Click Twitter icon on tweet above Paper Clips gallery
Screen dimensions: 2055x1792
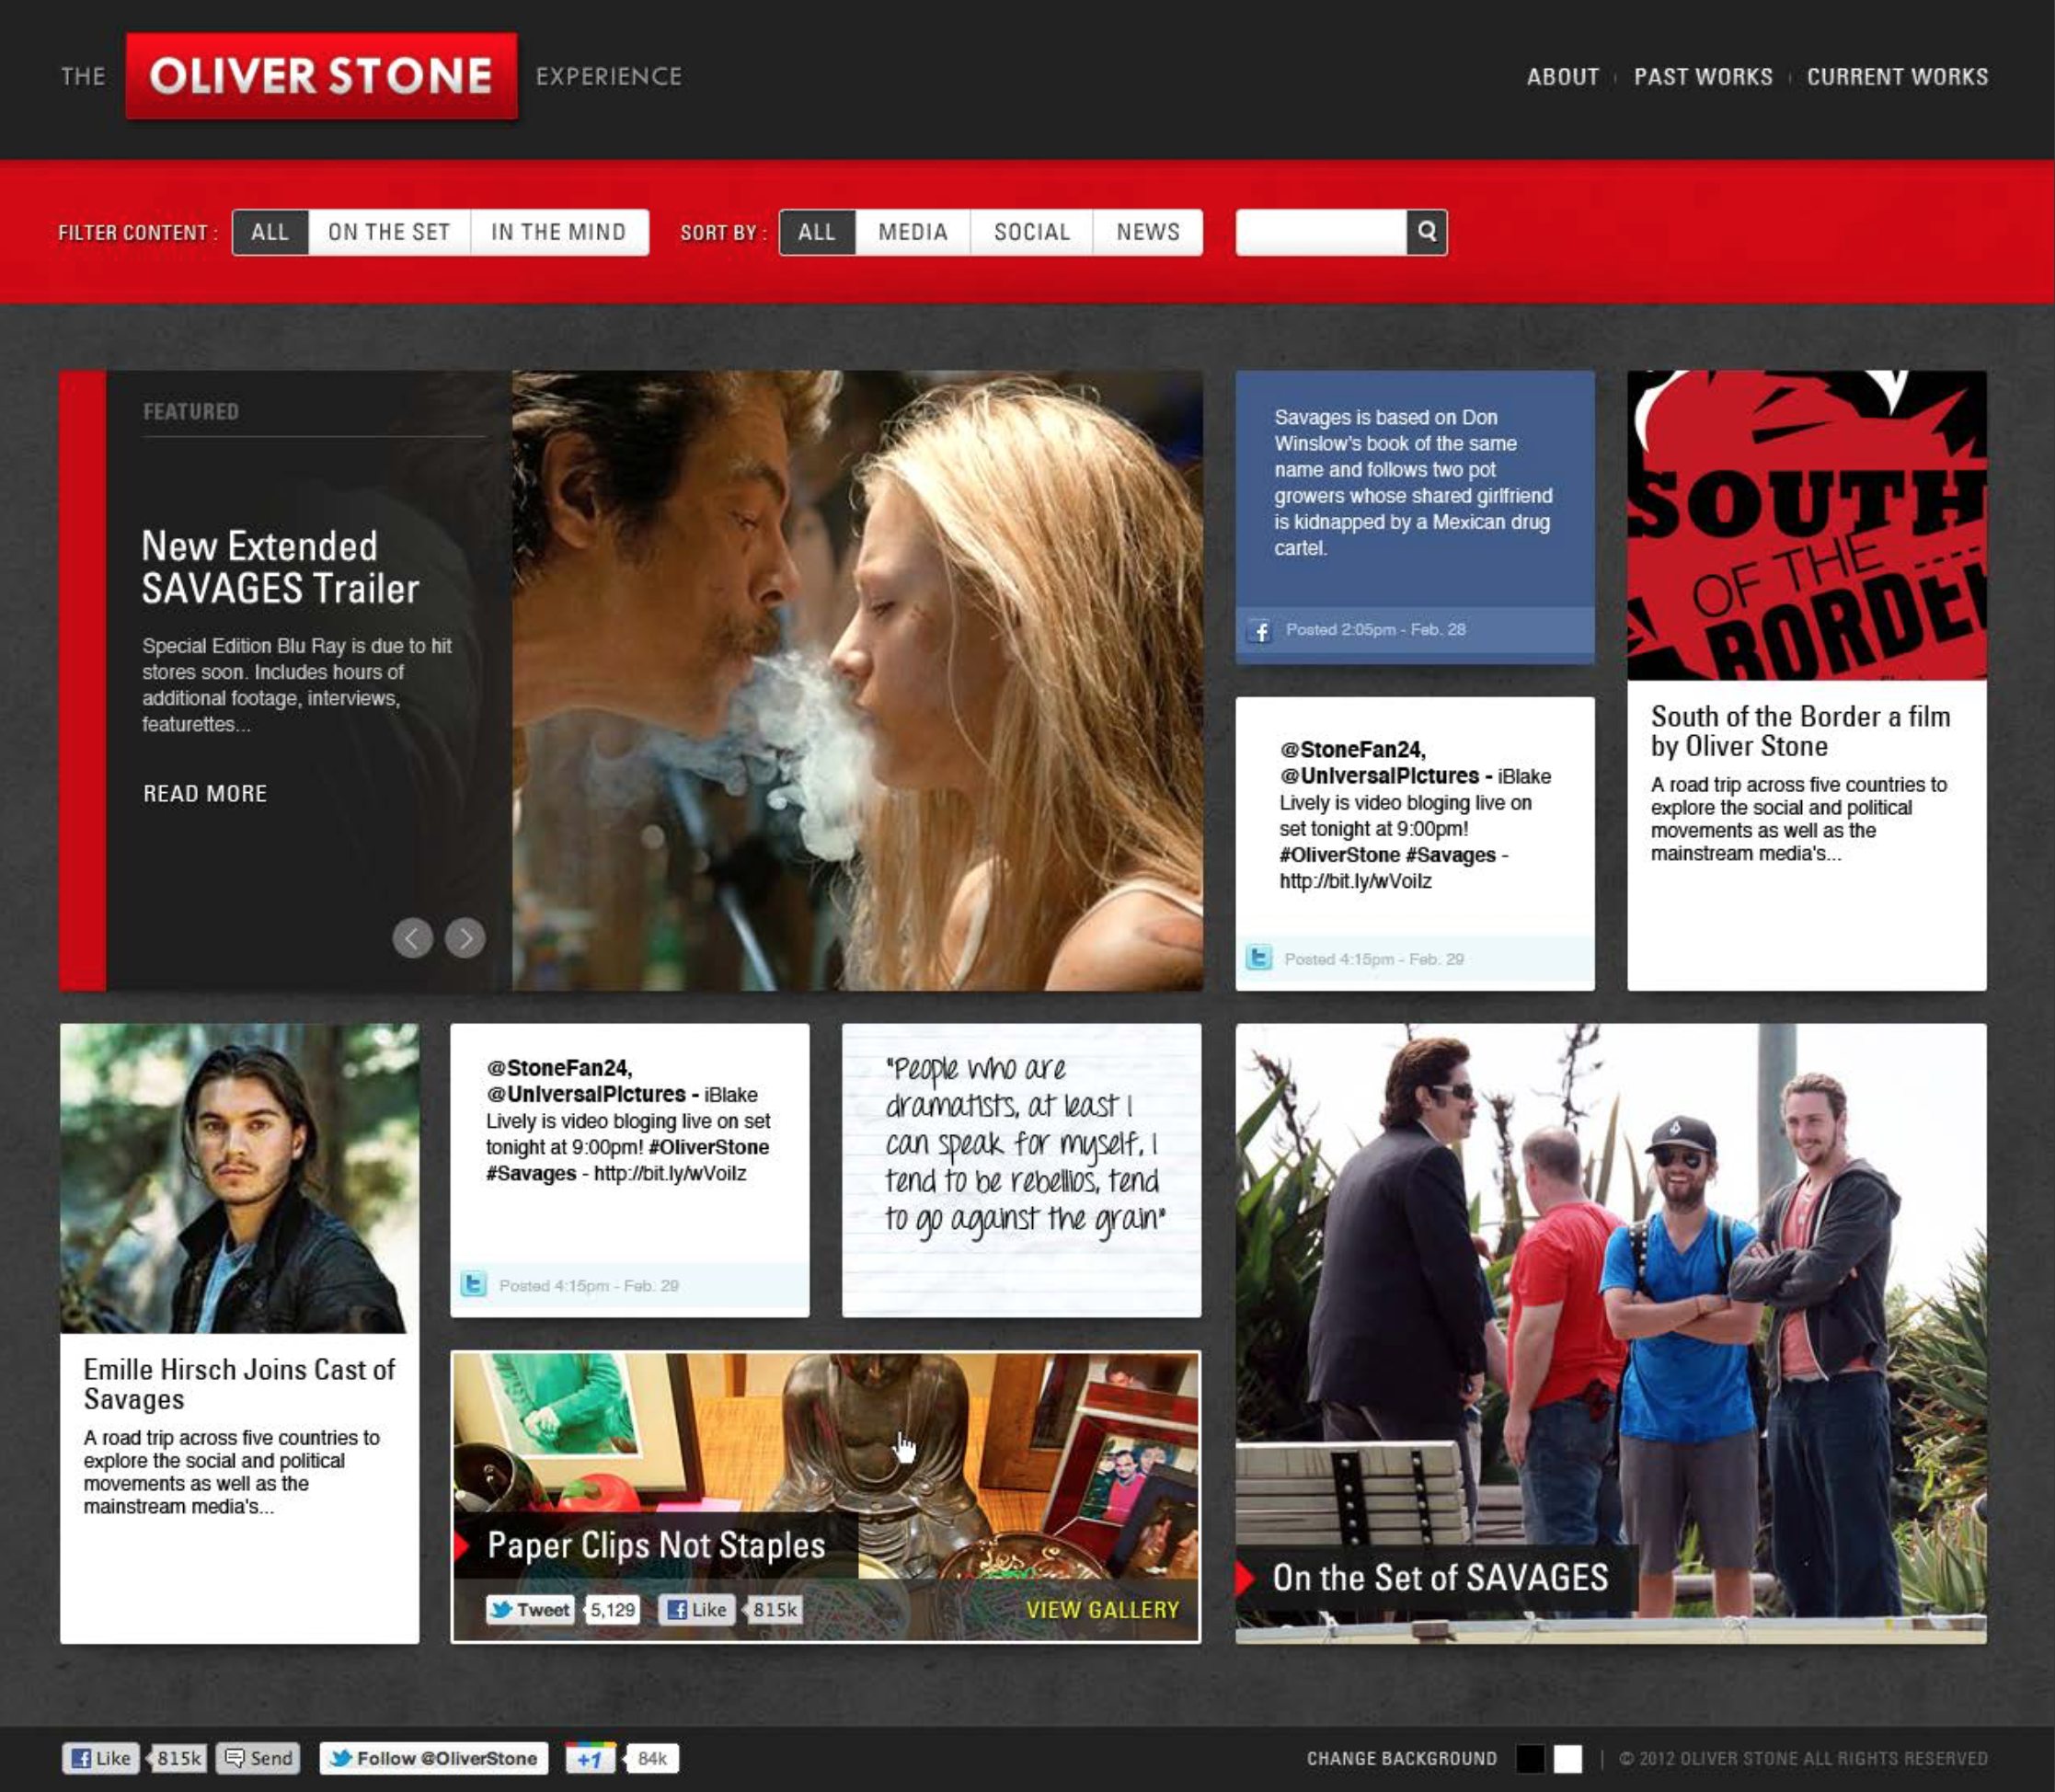click(x=473, y=1284)
